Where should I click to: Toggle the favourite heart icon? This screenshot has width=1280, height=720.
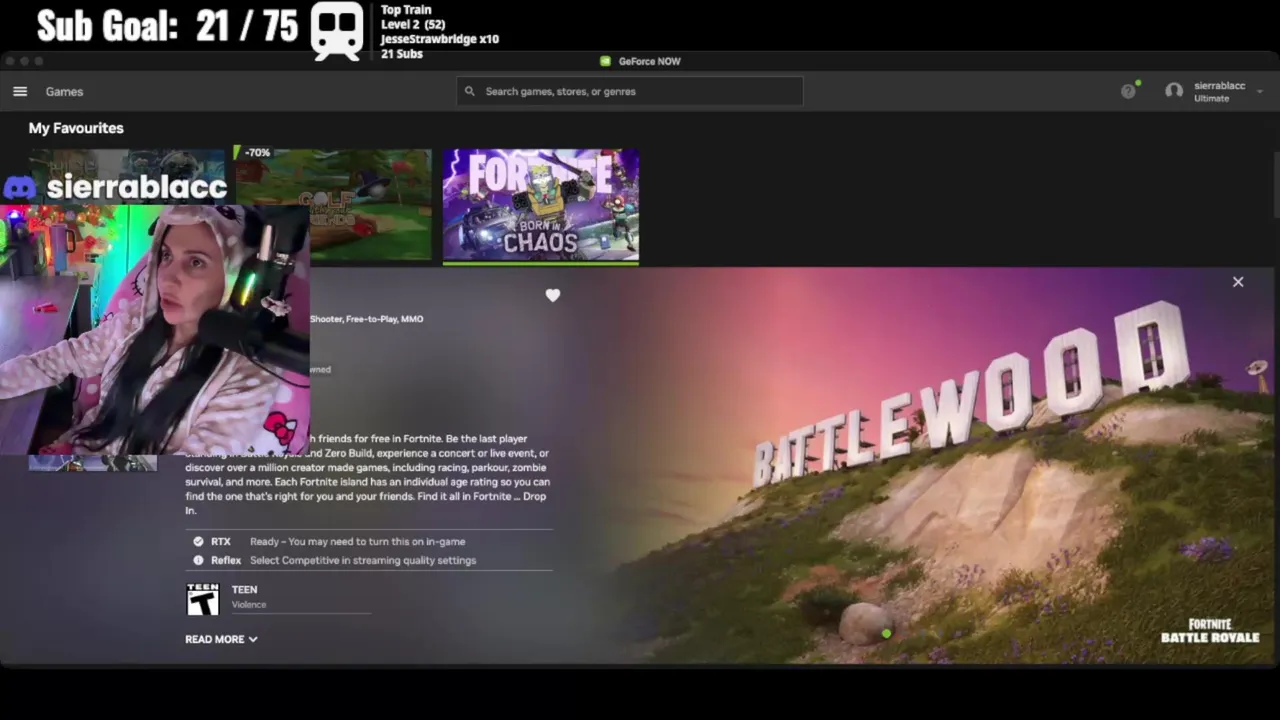(x=553, y=295)
